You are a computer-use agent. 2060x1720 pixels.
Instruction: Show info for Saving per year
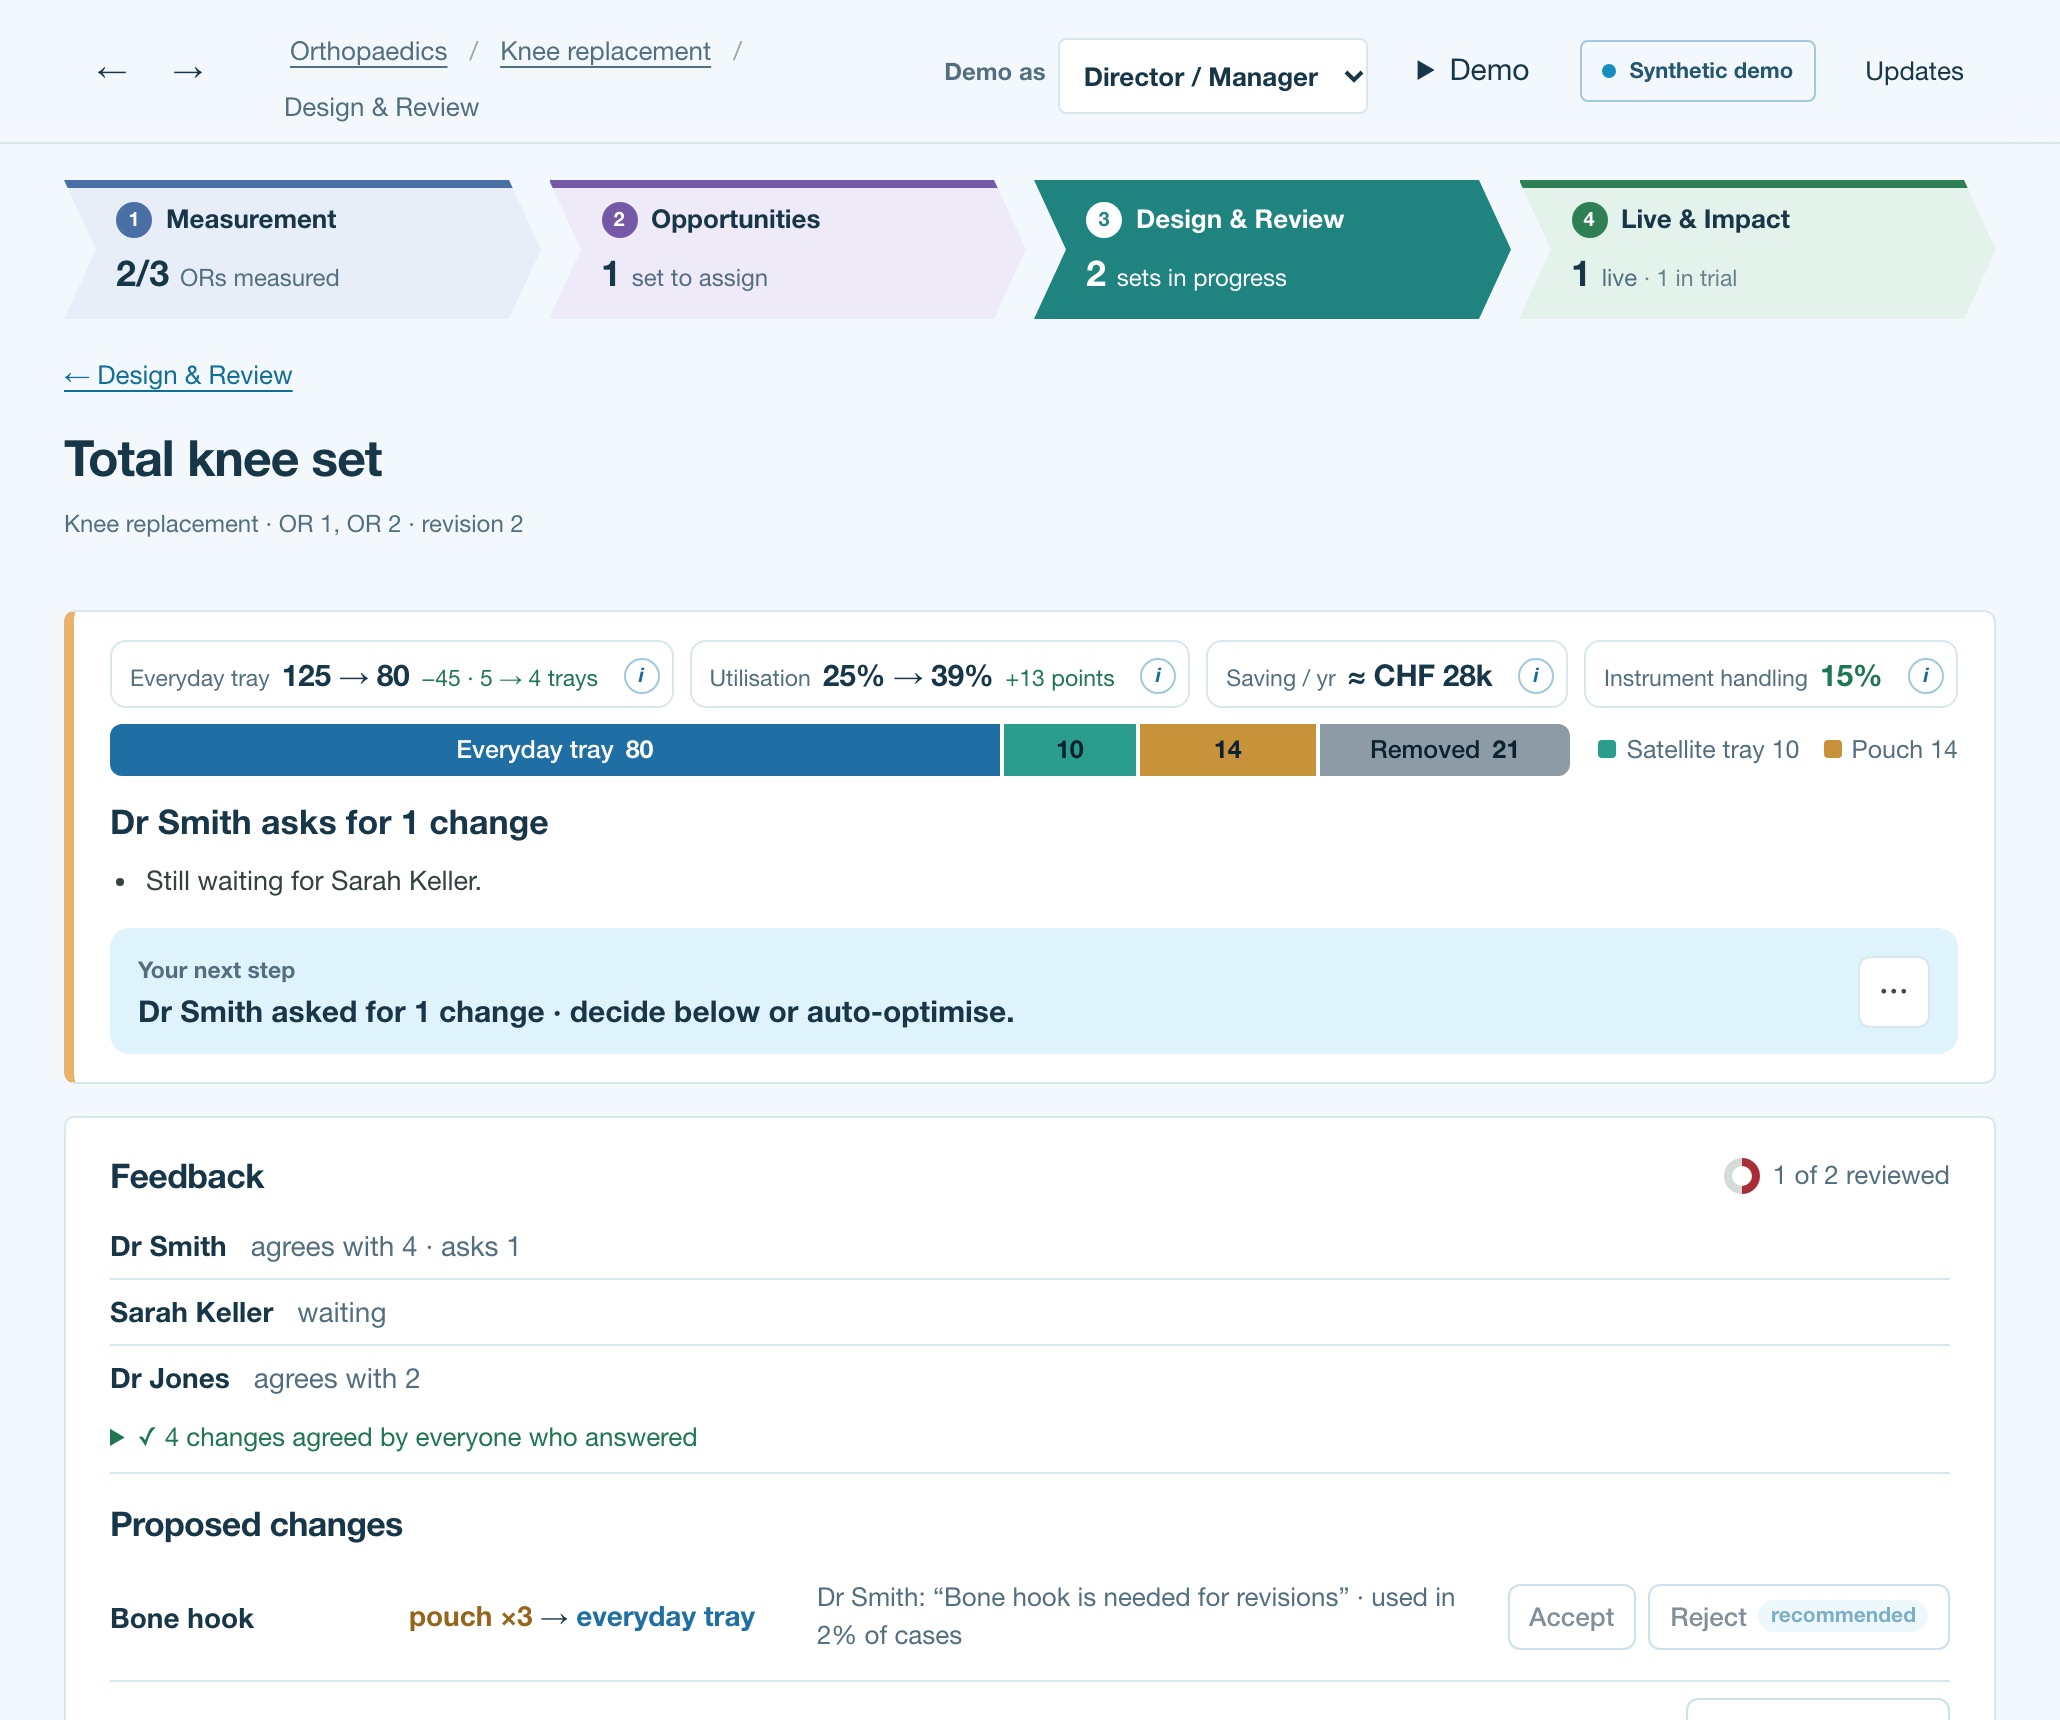point(1535,676)
